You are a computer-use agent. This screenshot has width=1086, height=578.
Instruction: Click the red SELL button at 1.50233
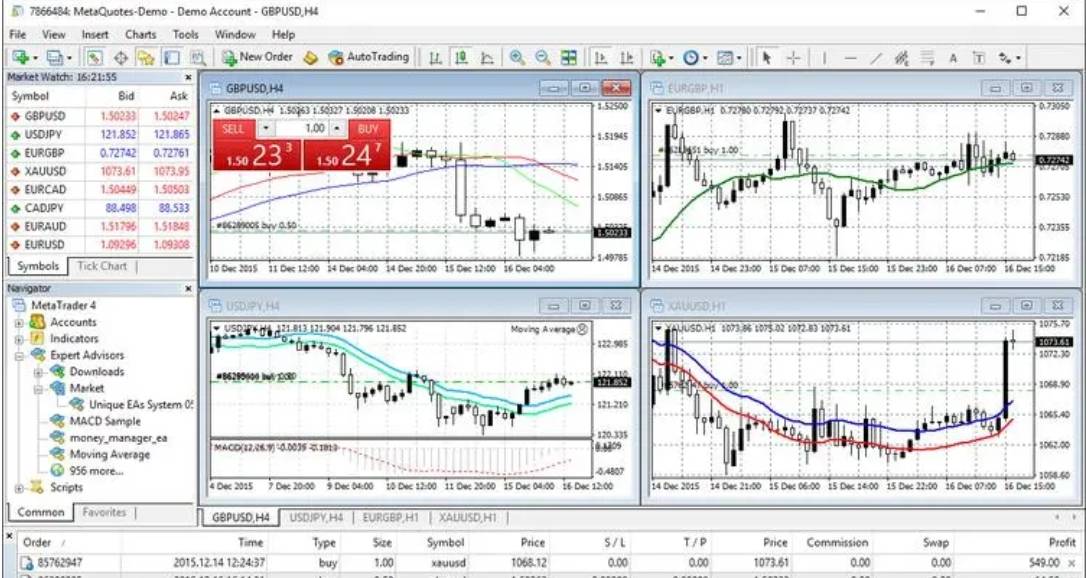coord(257,145)
